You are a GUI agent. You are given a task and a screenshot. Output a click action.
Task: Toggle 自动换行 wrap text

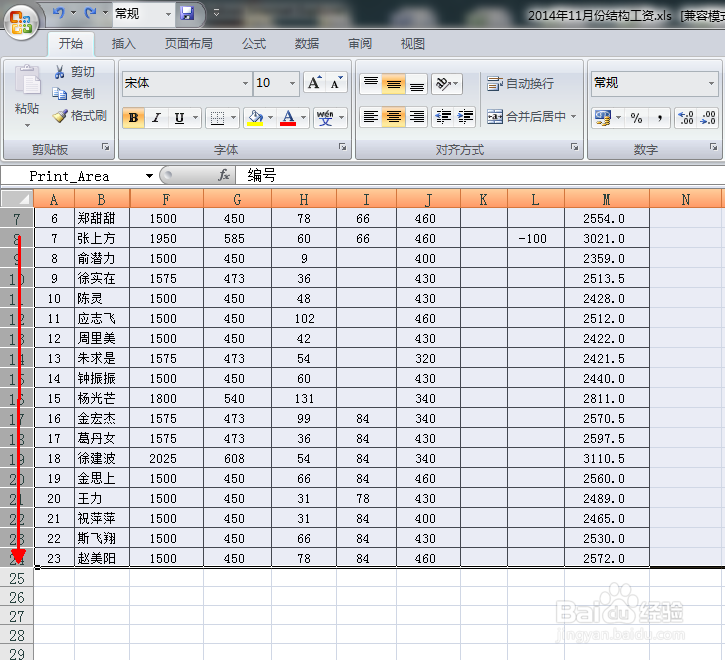pyautogui.click(x=521, y=83)
